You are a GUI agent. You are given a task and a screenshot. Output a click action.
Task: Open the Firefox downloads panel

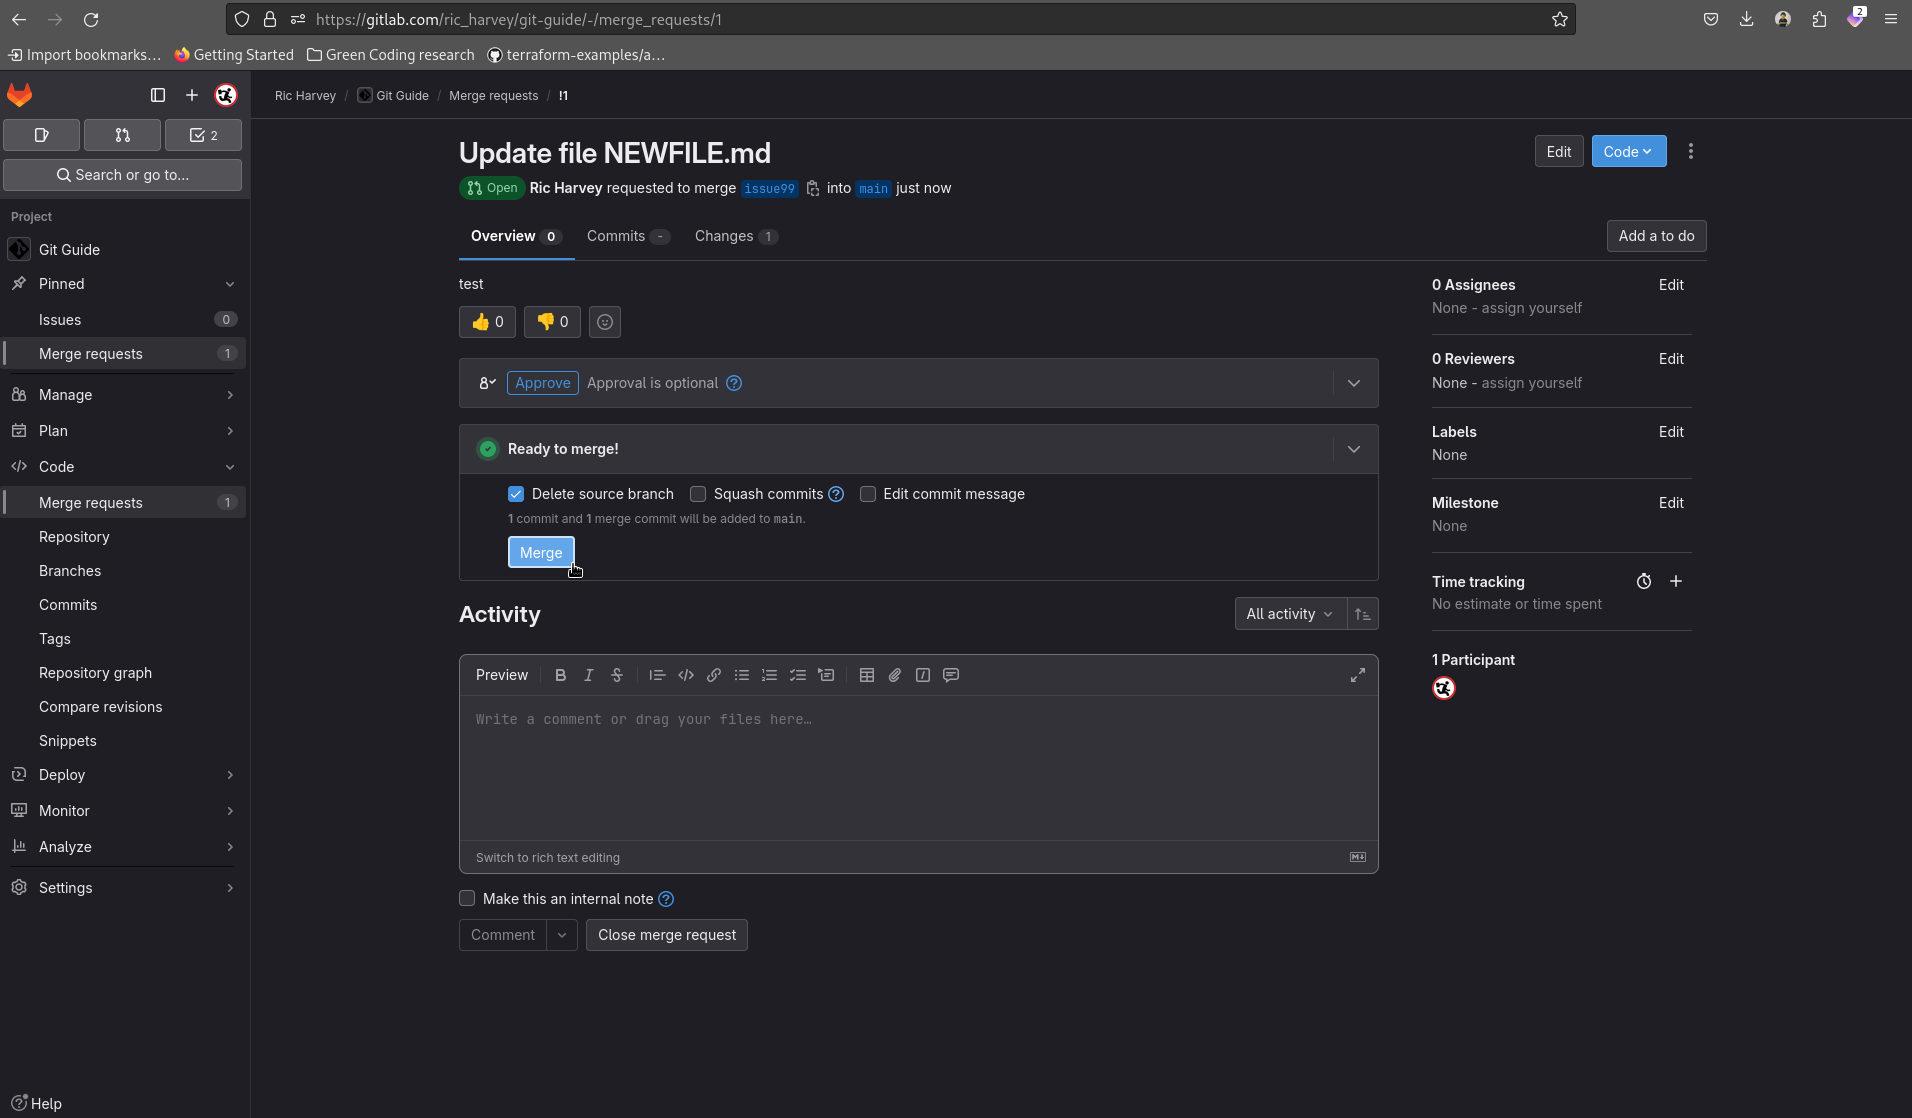coord(1747,19)
